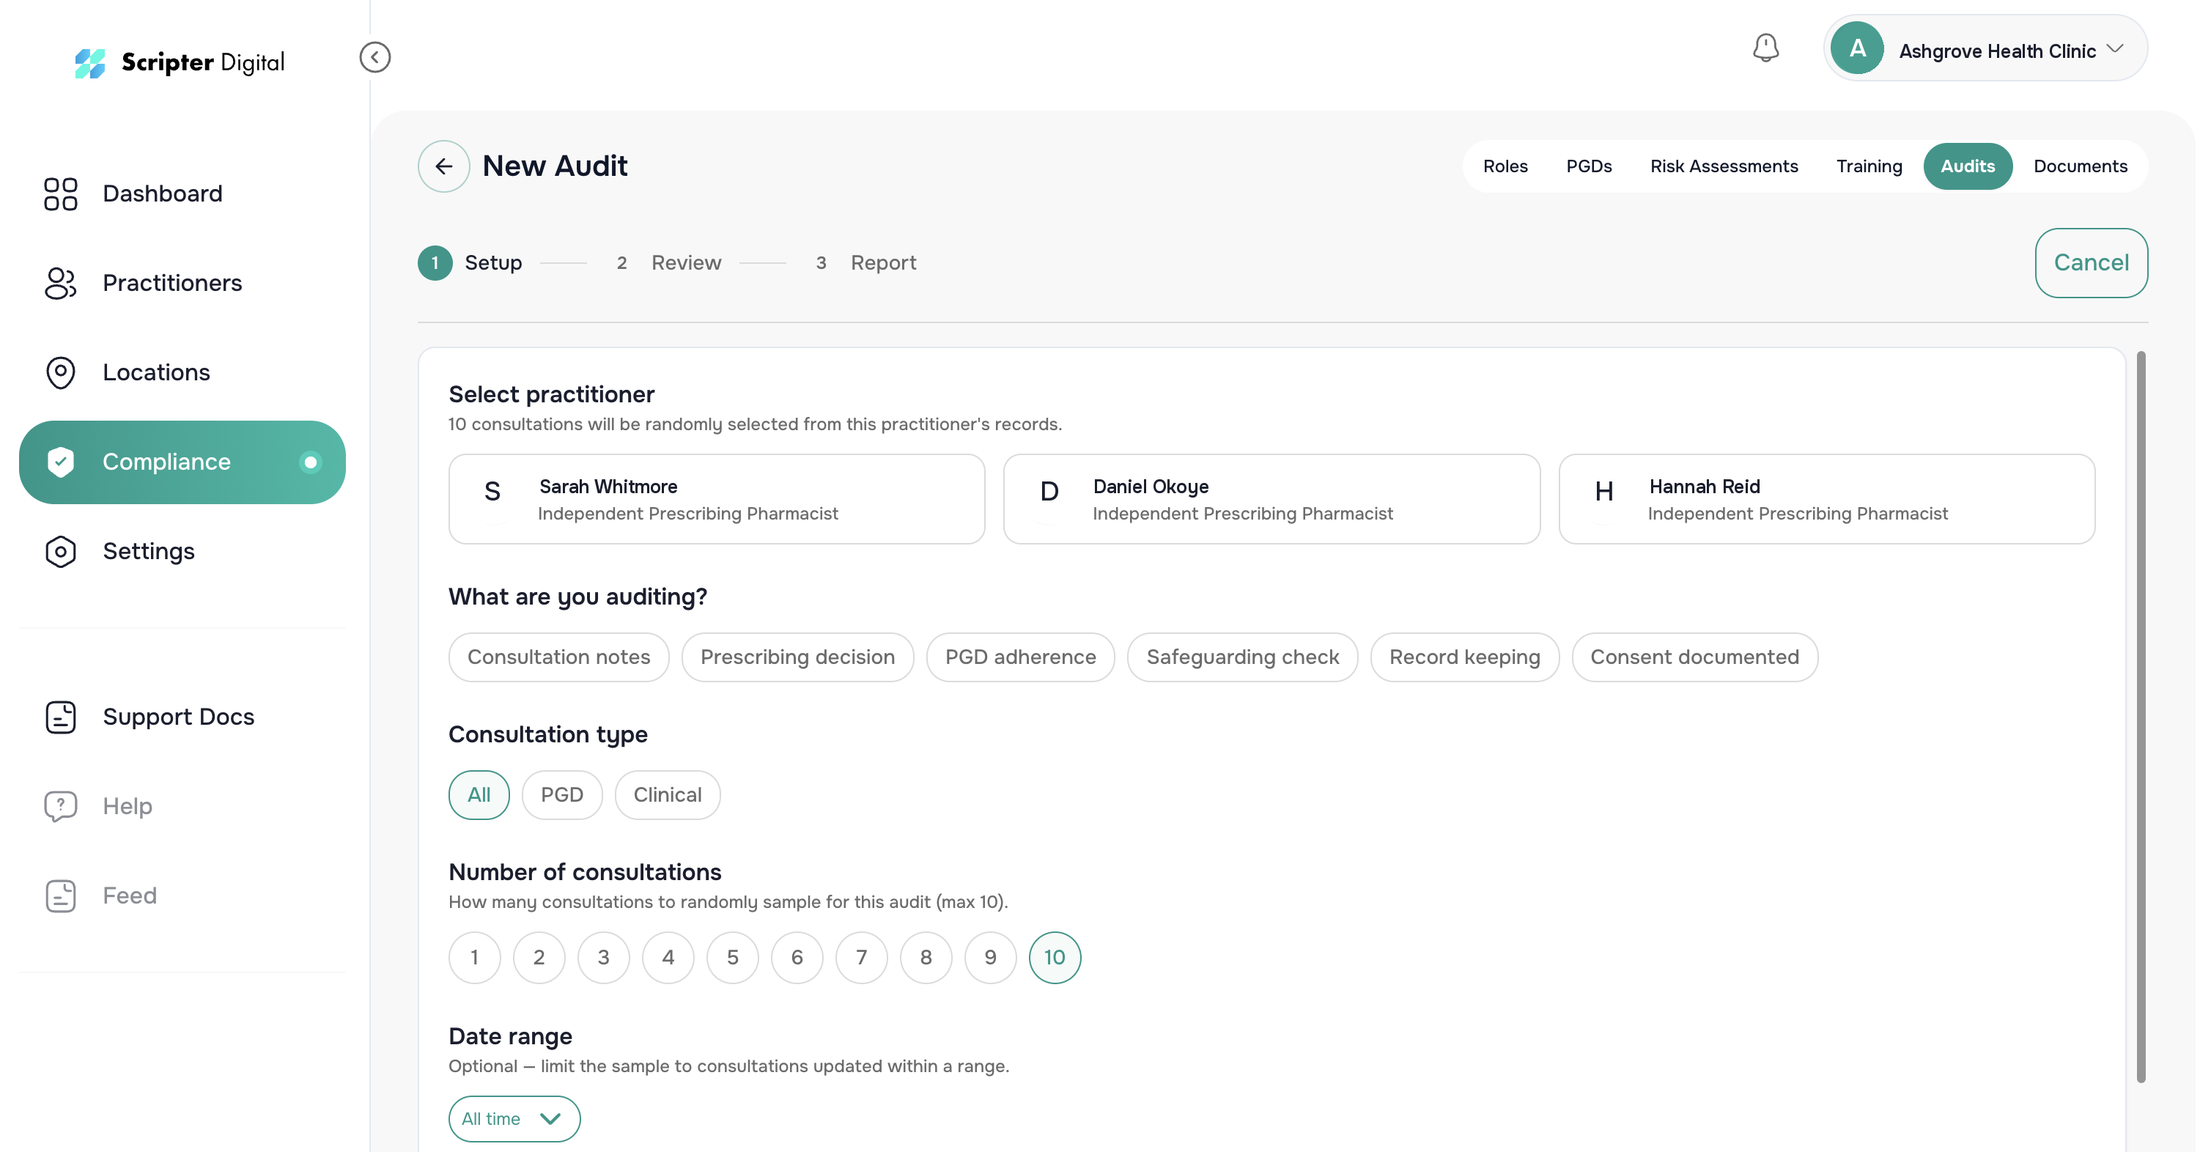
Task: Click the Settings hexagon icon
Action: pos(60,551)
